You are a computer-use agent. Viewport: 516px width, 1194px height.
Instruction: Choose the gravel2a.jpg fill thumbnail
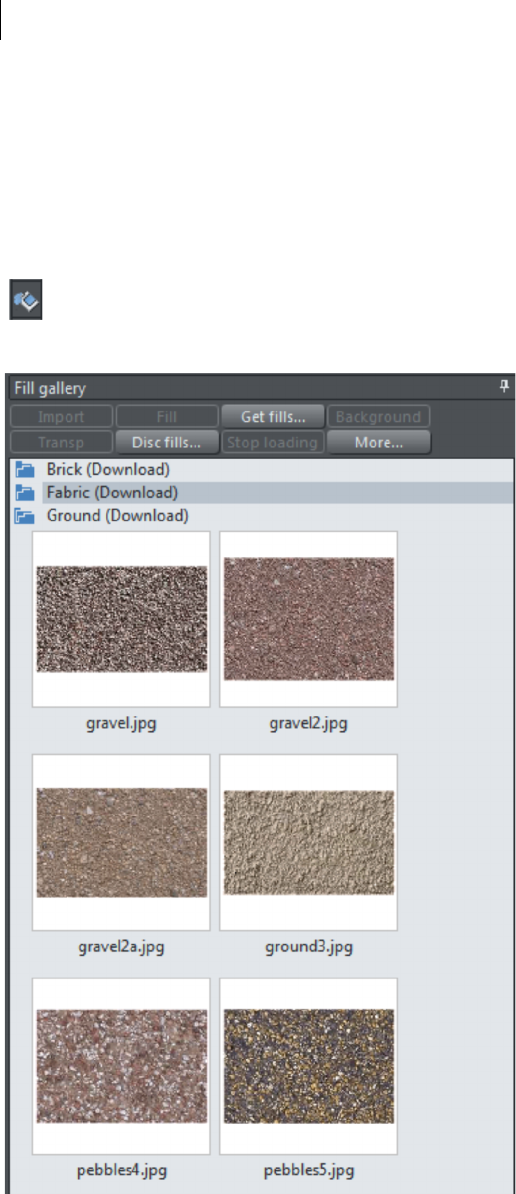tap(121, 842)
